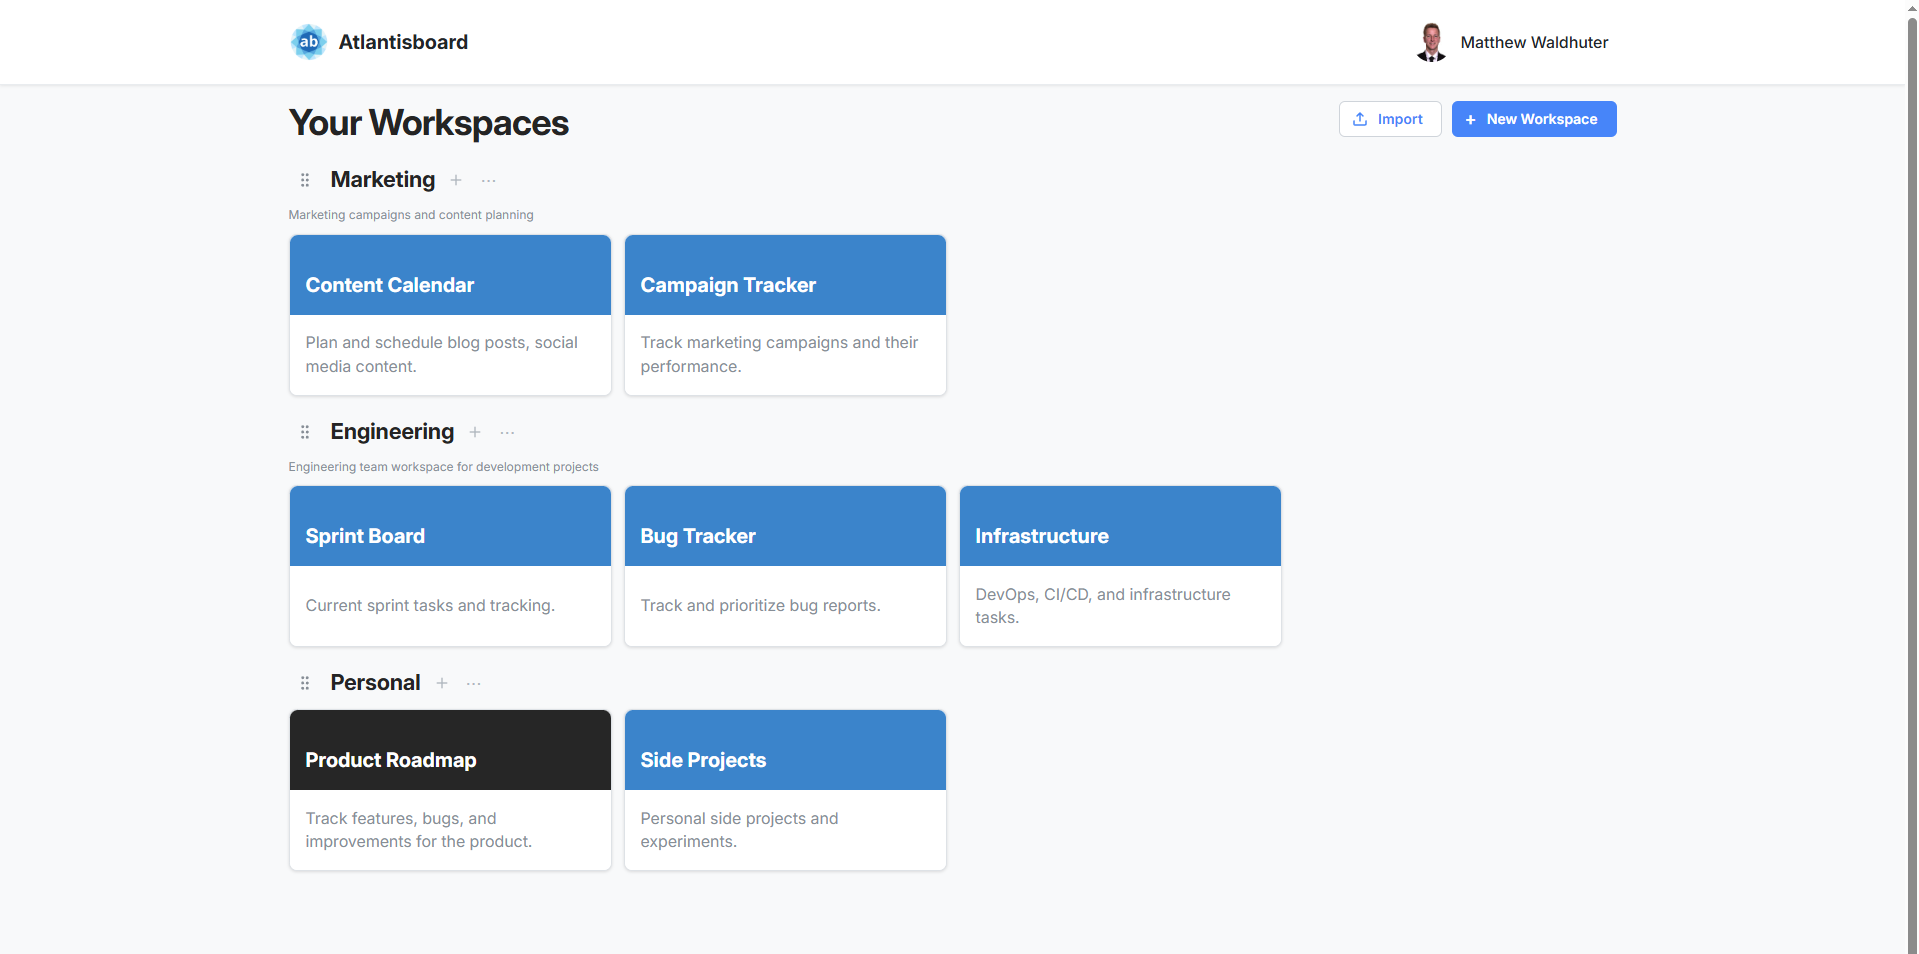1919x954 pixels.
Task: Click 'Engineering team workspace for development projects' text
Action: point(443,467)
